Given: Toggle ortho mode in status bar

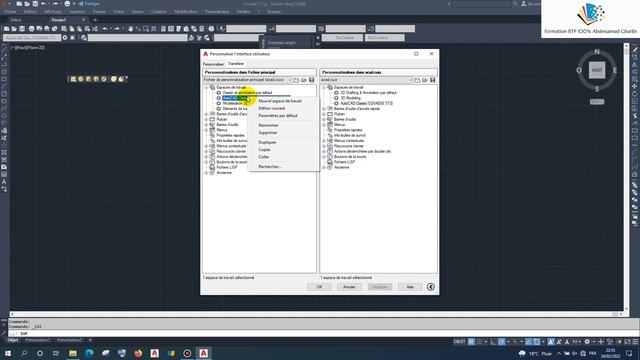Looking at the screenshot, I should click(x=493, y=342).
